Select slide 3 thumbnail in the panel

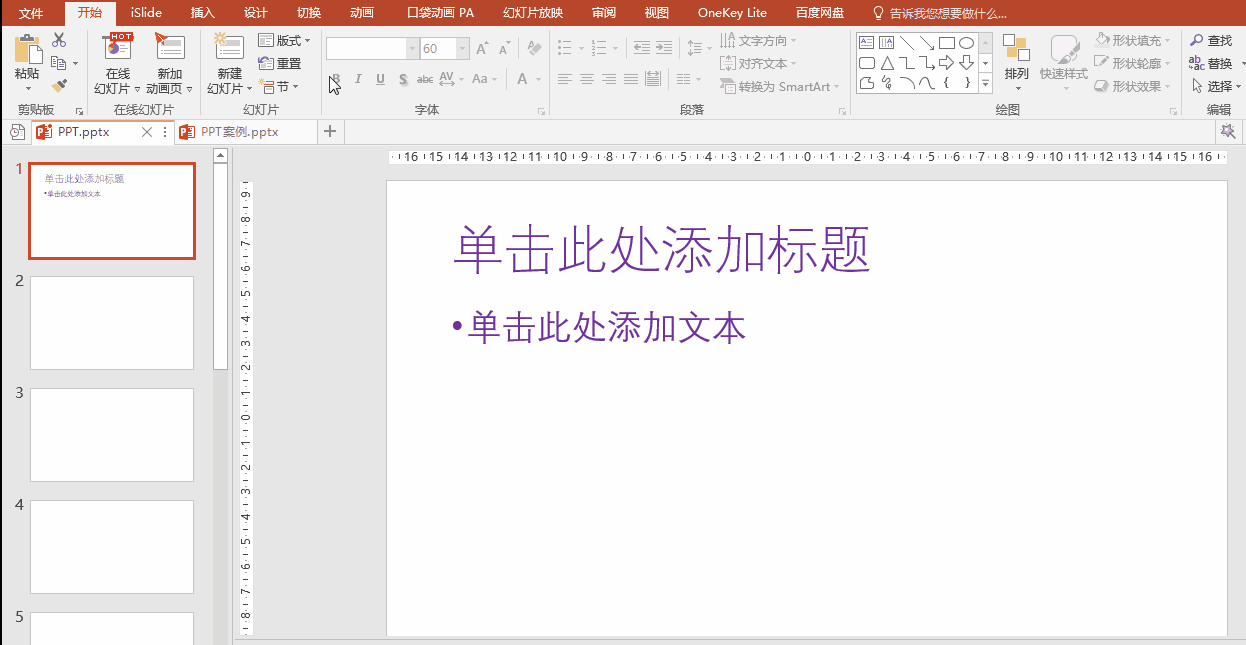pos(111,434)
